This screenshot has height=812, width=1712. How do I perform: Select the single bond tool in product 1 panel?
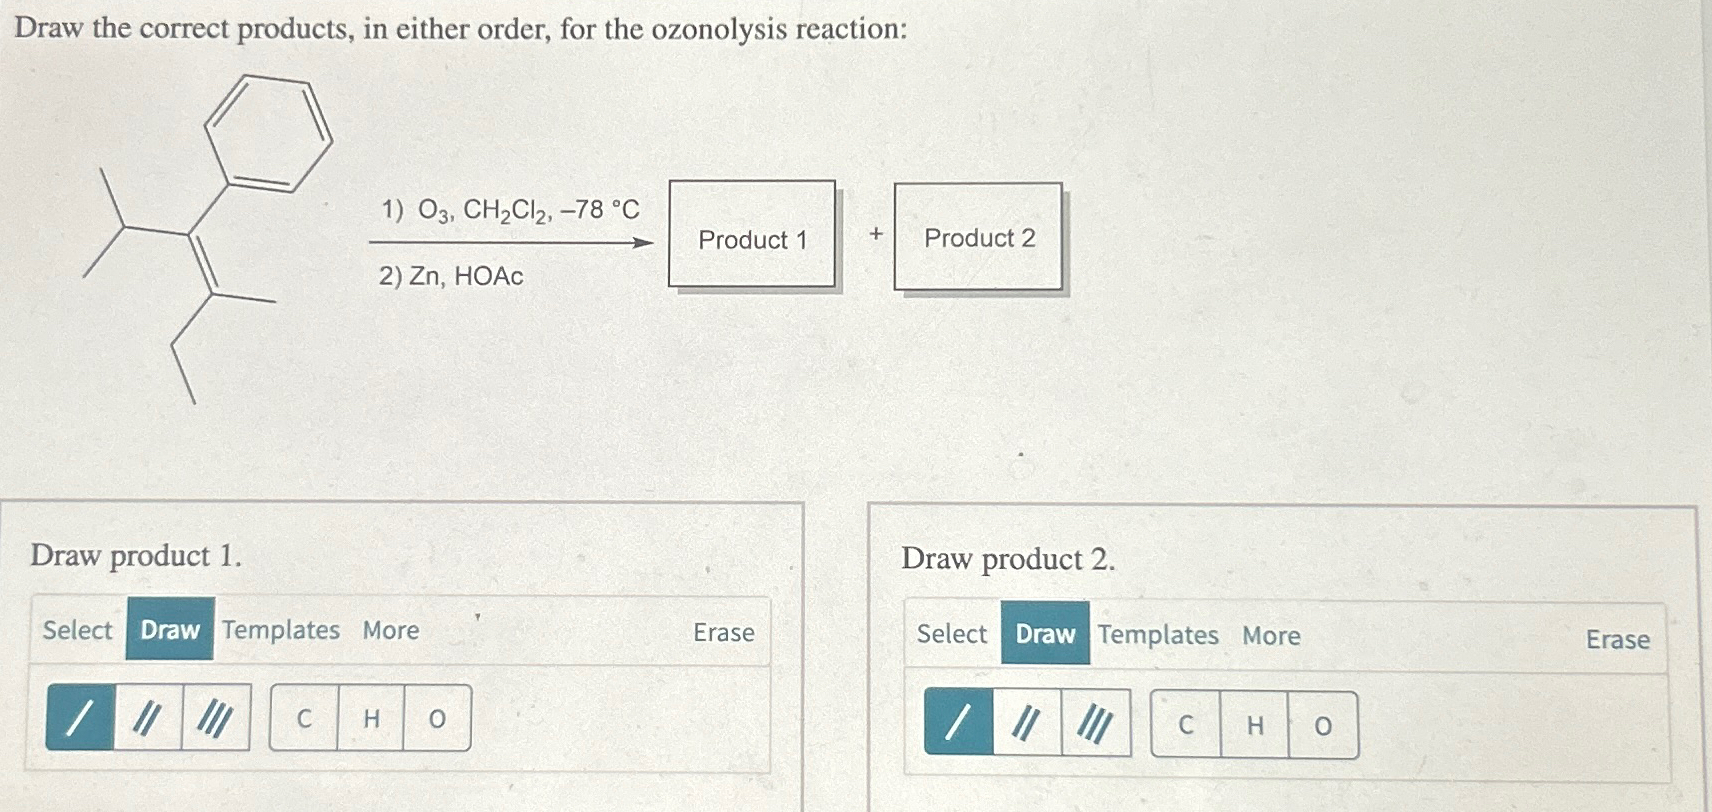point(80,718)
